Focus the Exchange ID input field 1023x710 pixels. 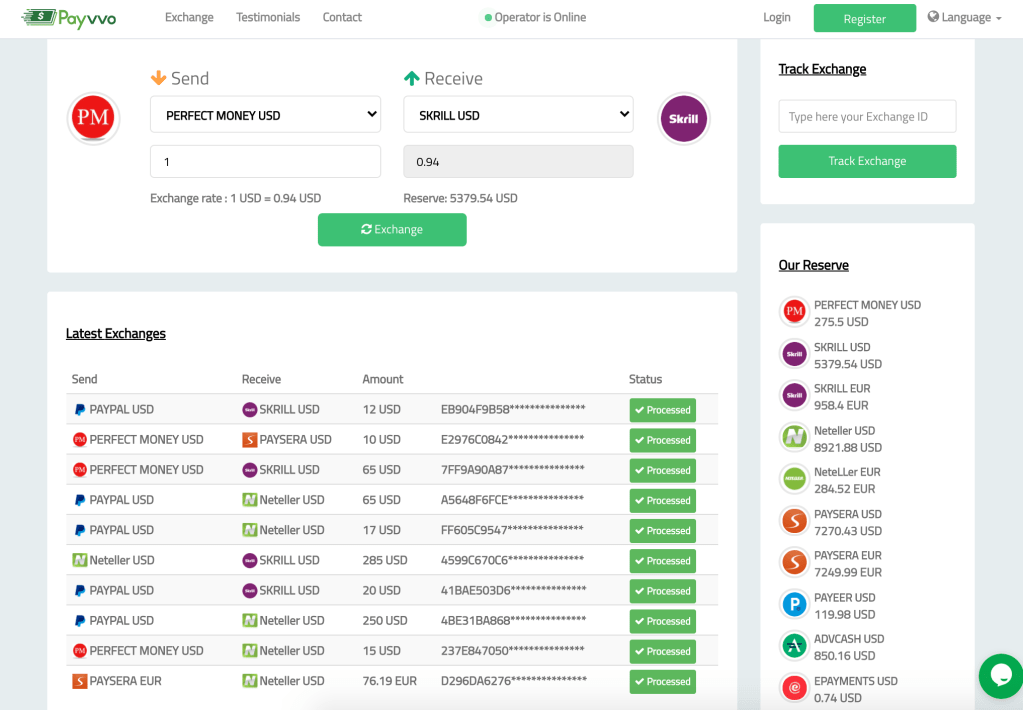pyautogui.click(x=867, y=116)
